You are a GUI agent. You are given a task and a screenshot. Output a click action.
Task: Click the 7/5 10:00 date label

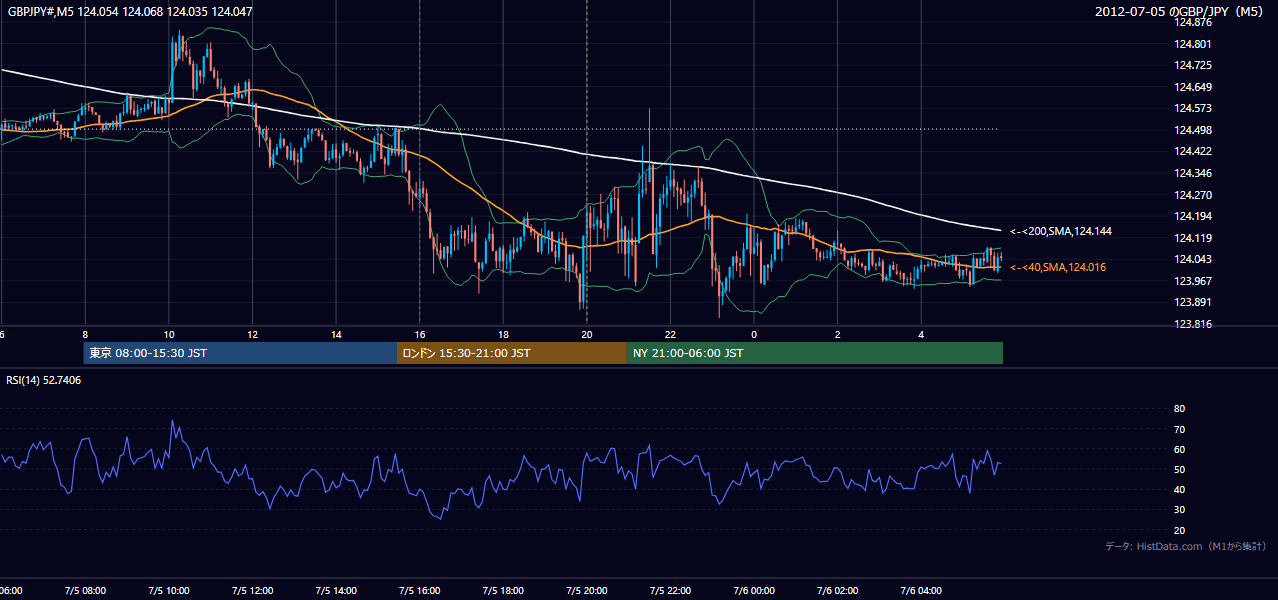point(169,591)
